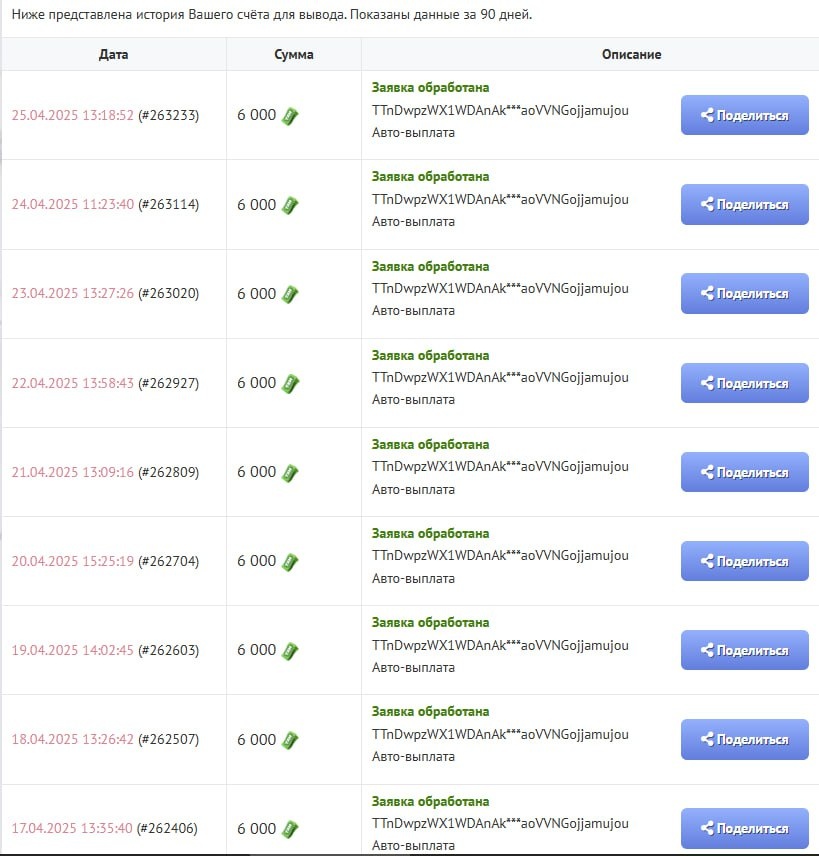Click wallet address in 18.04.2025 row
819x856 pixels.
[x=500, y=734]
